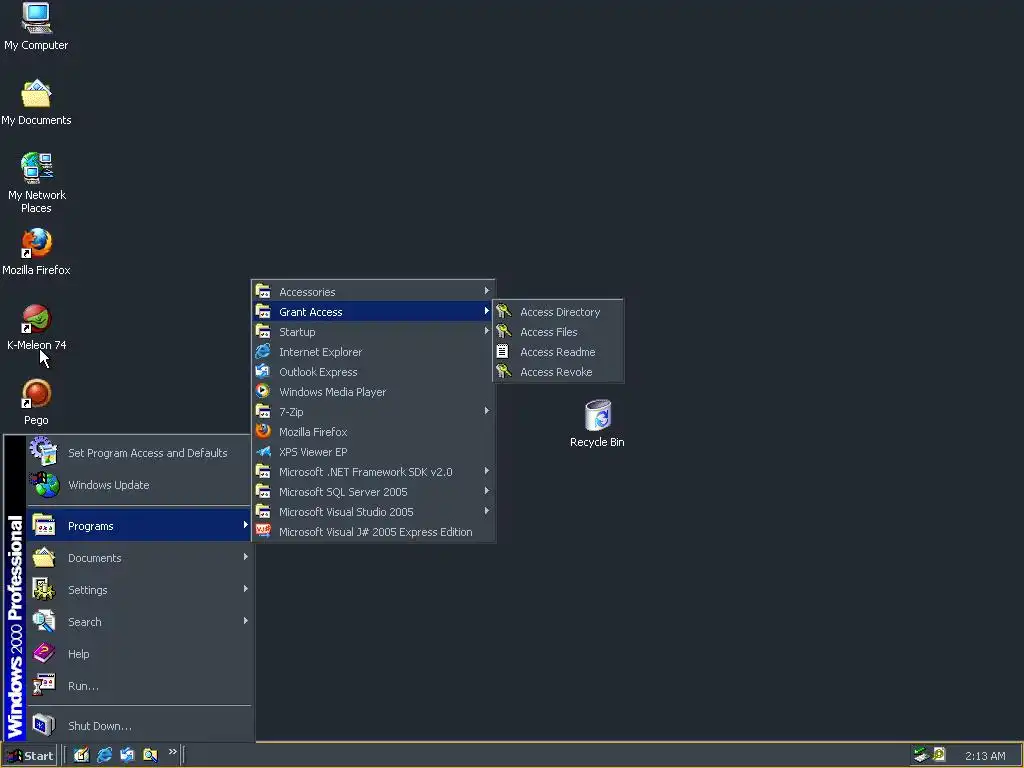Expand the Search submenu arrow in Start menu
Image resolution: width=1024 pixels, height=768 pixels.
[246, 621]
